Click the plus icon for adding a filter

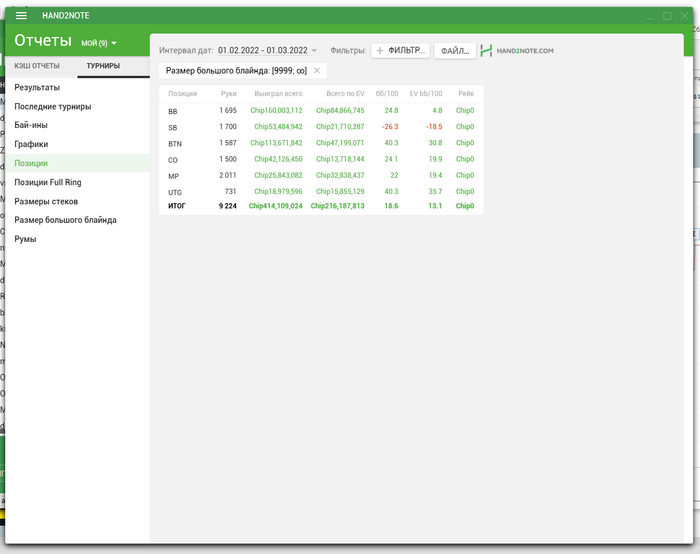(x=380, y=50)
